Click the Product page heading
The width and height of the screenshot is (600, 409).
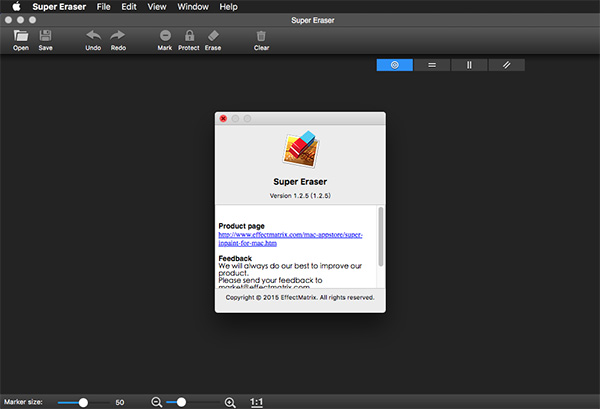[x=241, y=226]
